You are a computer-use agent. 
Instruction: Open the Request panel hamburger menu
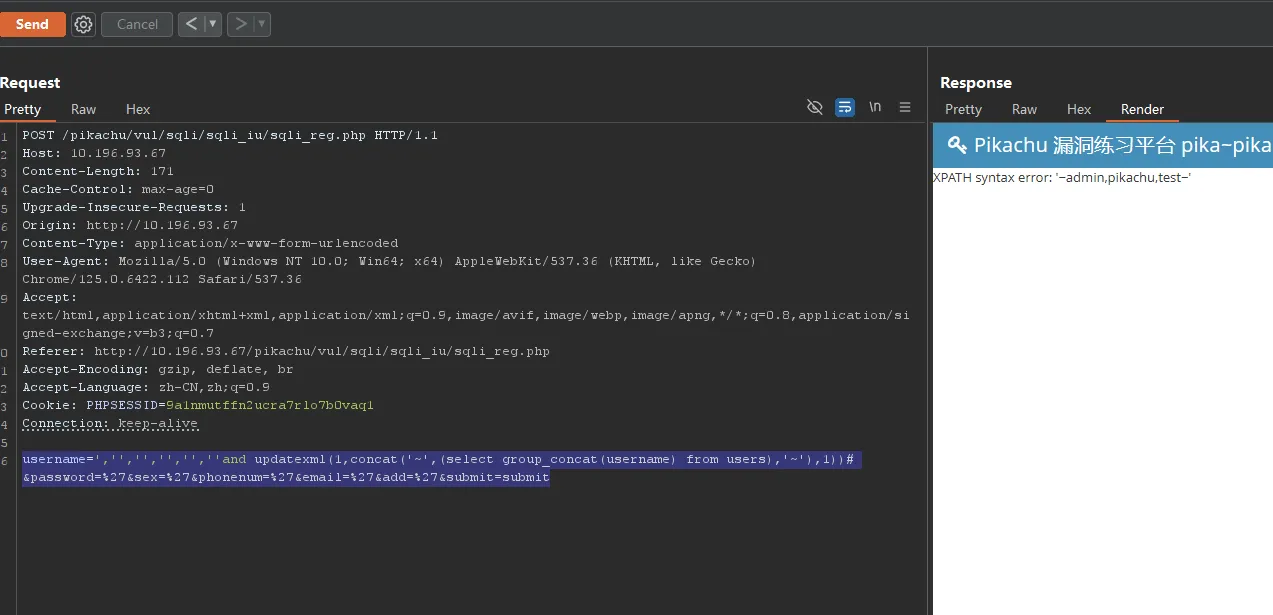coord(905,107)
